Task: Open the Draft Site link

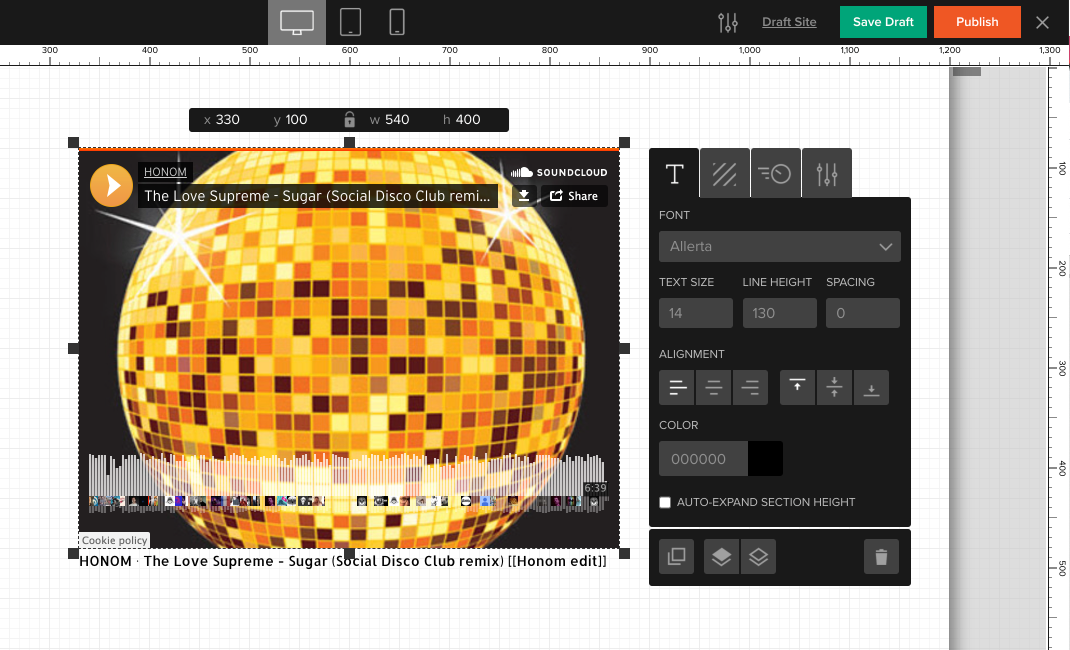Action: click(789, 22)
